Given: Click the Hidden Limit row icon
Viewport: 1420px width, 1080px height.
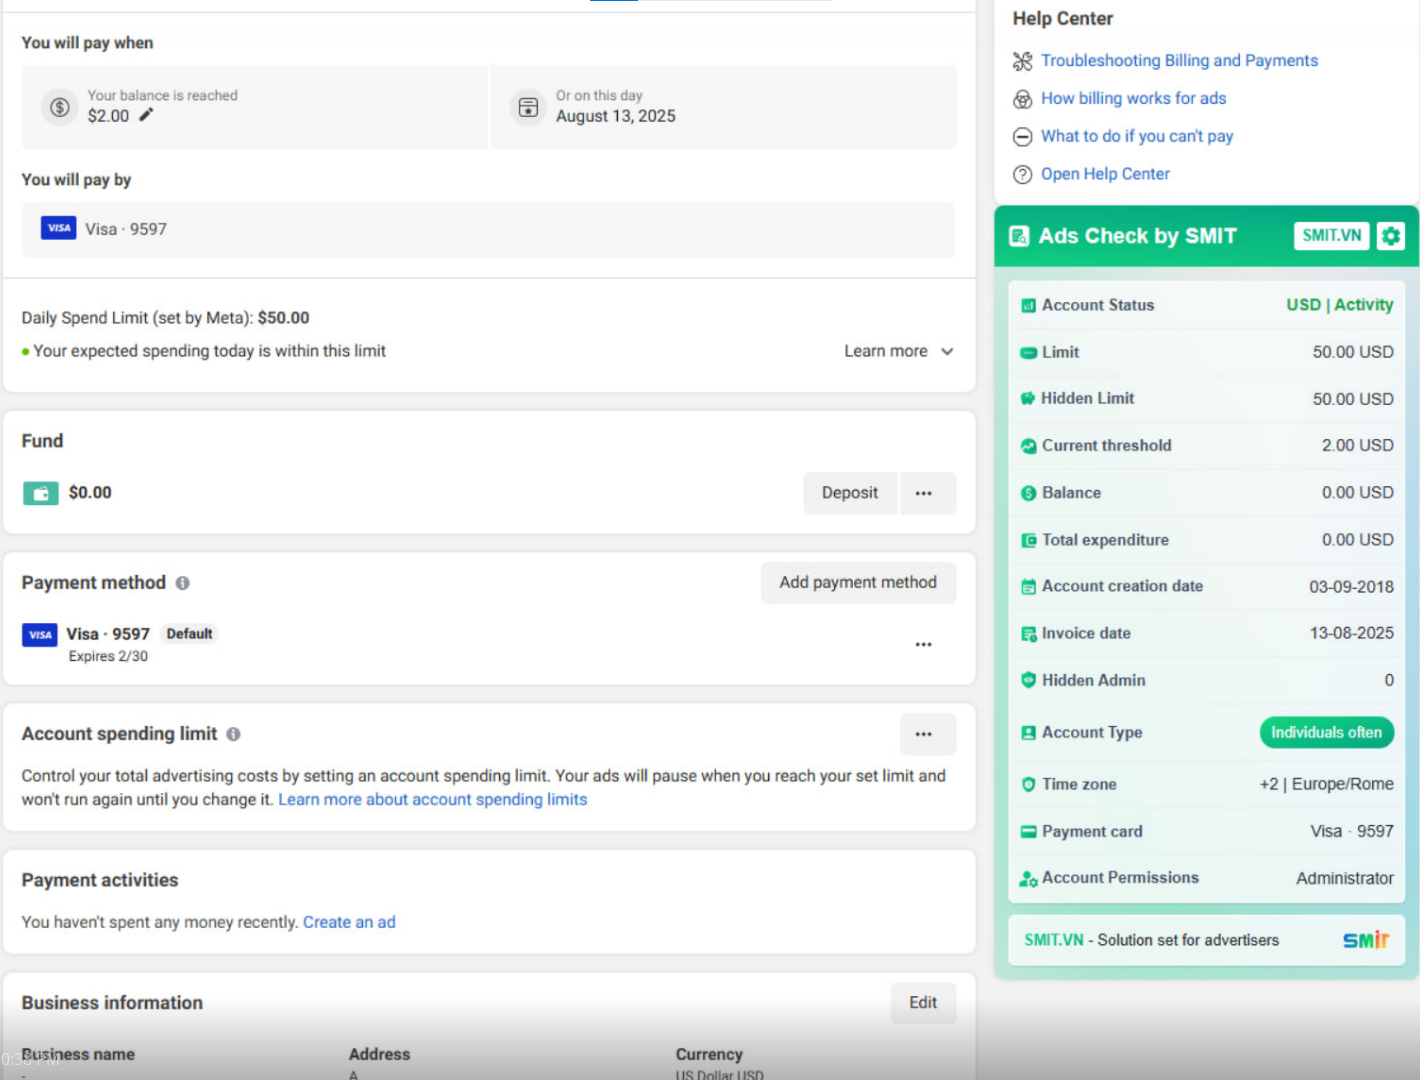Looking at the screenshot, I should pos(1028,399).
